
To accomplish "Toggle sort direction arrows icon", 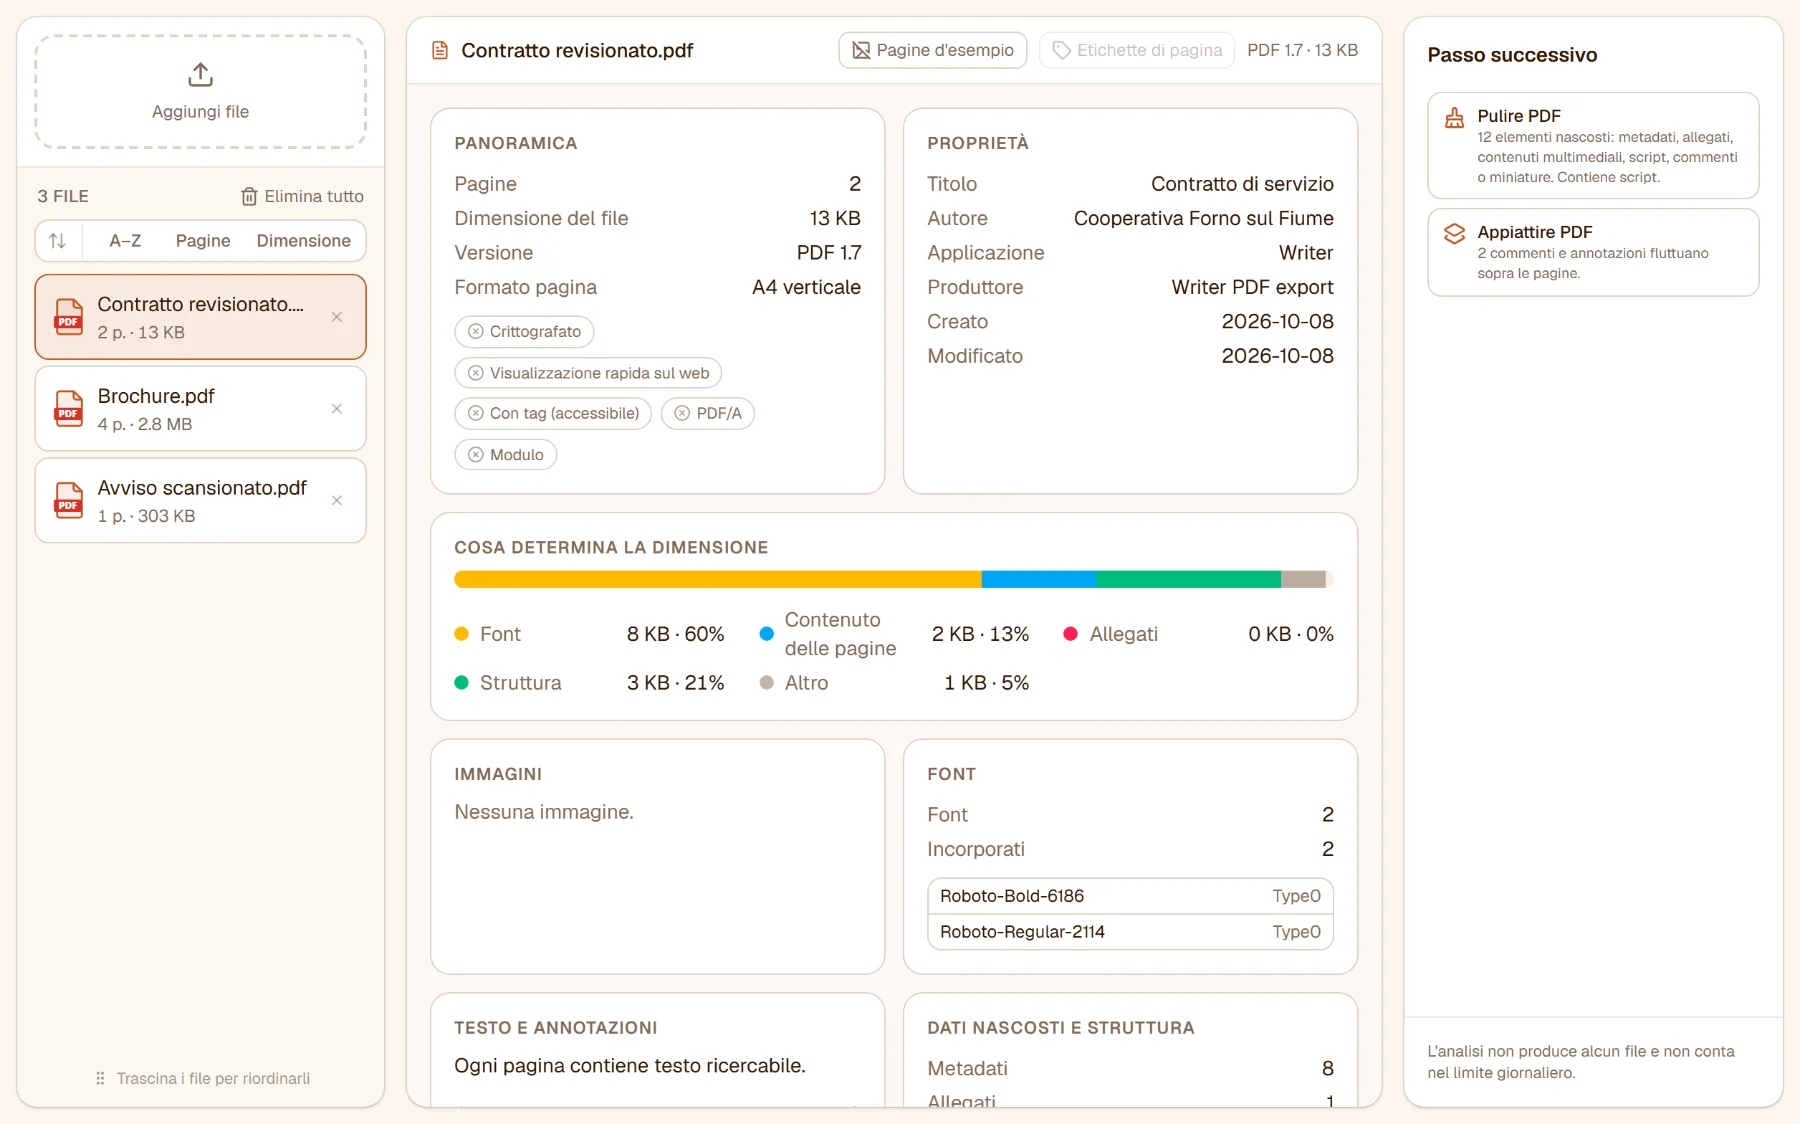I will (x=58, y=241).
